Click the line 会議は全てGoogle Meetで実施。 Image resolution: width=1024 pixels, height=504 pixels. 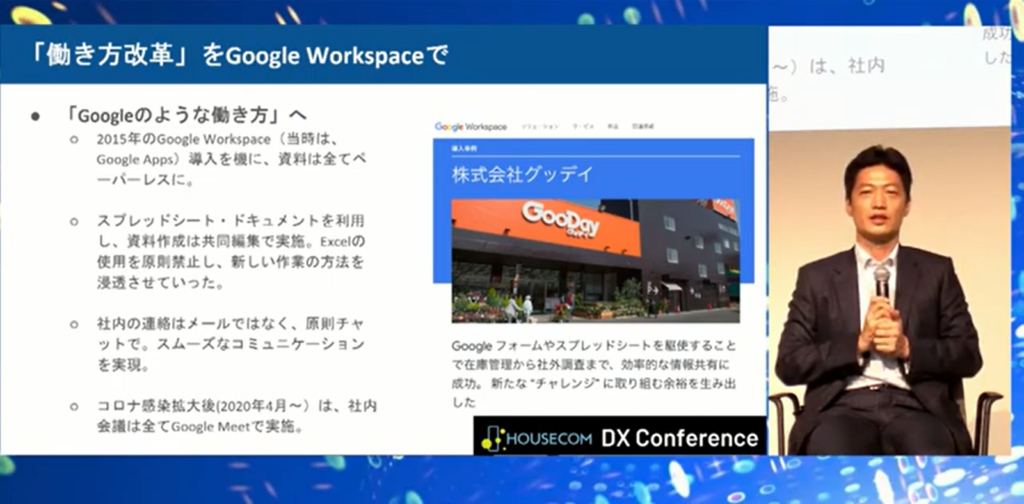tap(199, 427)
